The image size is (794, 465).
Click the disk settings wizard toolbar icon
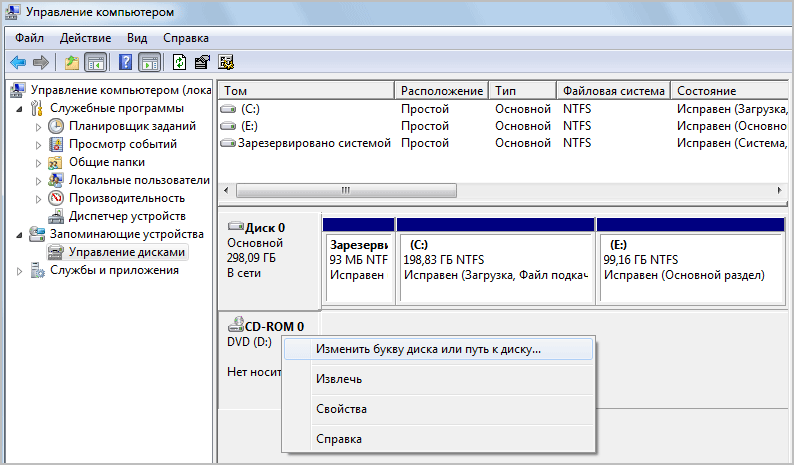[x=226, y=62]
